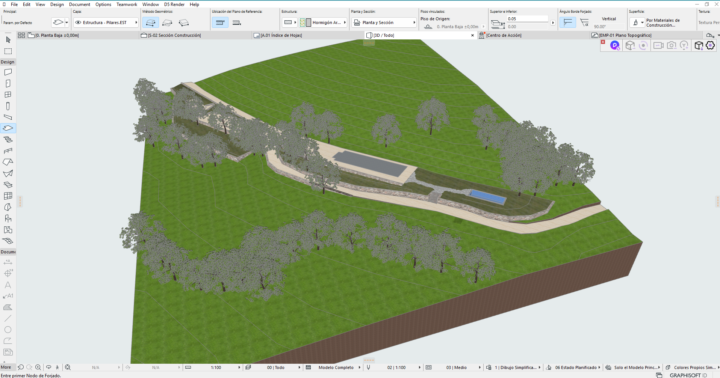Choose rotated rectangle geometry method
This screenshot has height=378, width=720.
point(184,23)
